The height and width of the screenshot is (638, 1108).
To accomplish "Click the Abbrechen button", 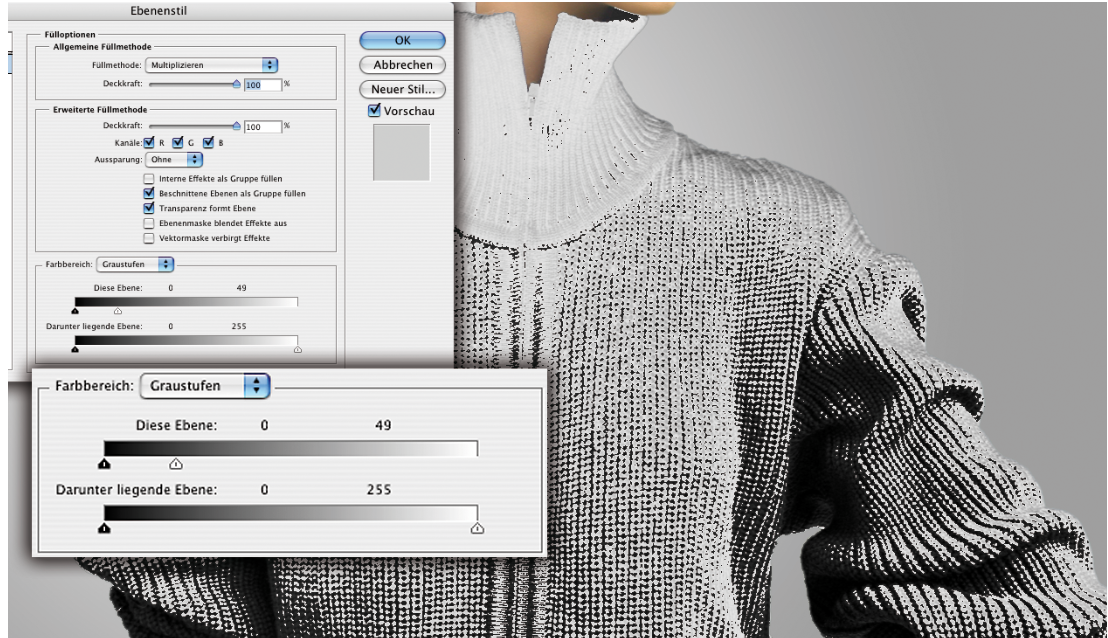I will tap(402, 65).
